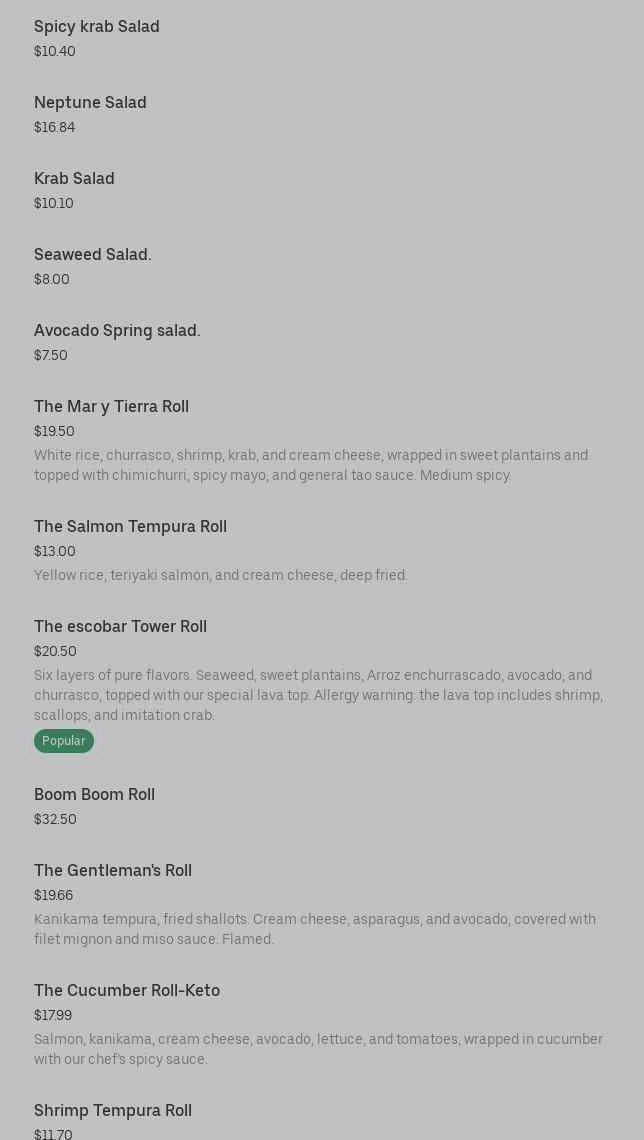Click the $32.50 Boom Boom Roll price
The image size is (644, 1140).
click(x=55, y=819)
